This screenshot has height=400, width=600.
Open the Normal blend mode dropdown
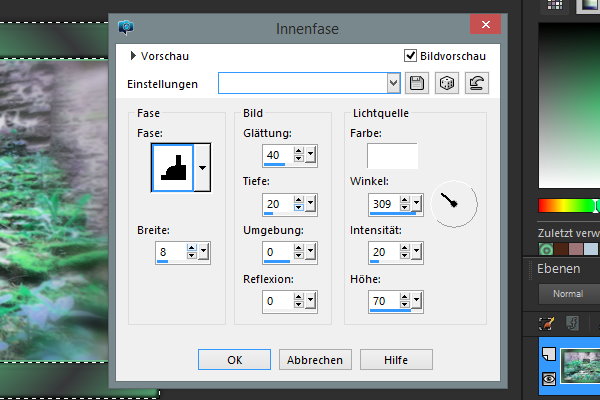click(x=567, y=295)
